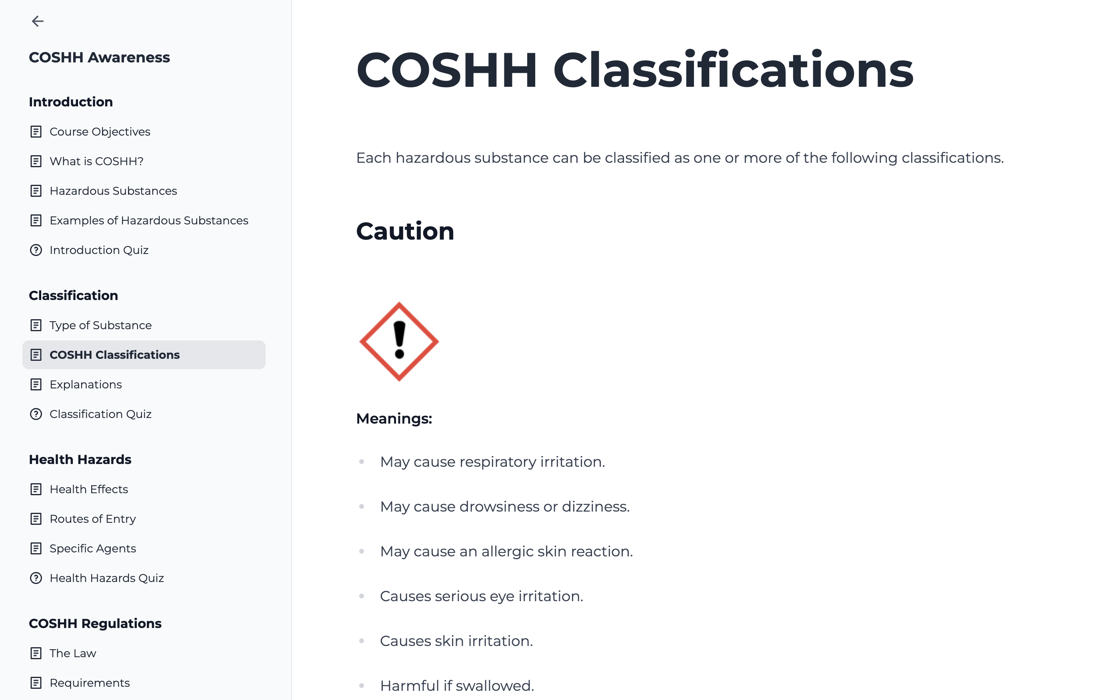Click the "Classification" section heading

click(73, 295)
